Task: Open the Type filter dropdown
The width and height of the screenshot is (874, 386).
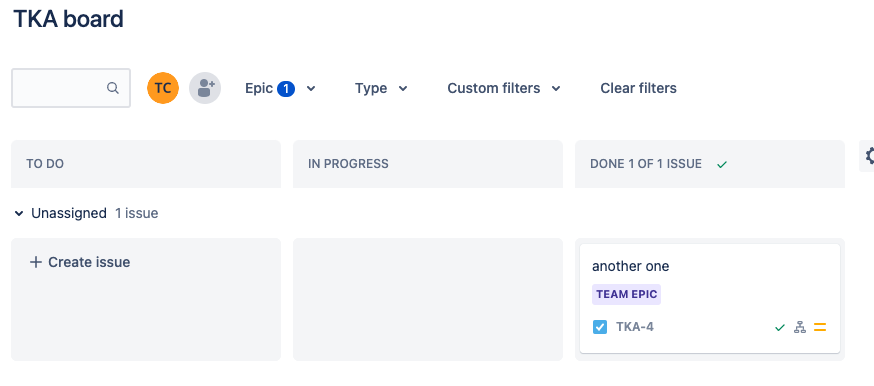Action: click(381, 88)
